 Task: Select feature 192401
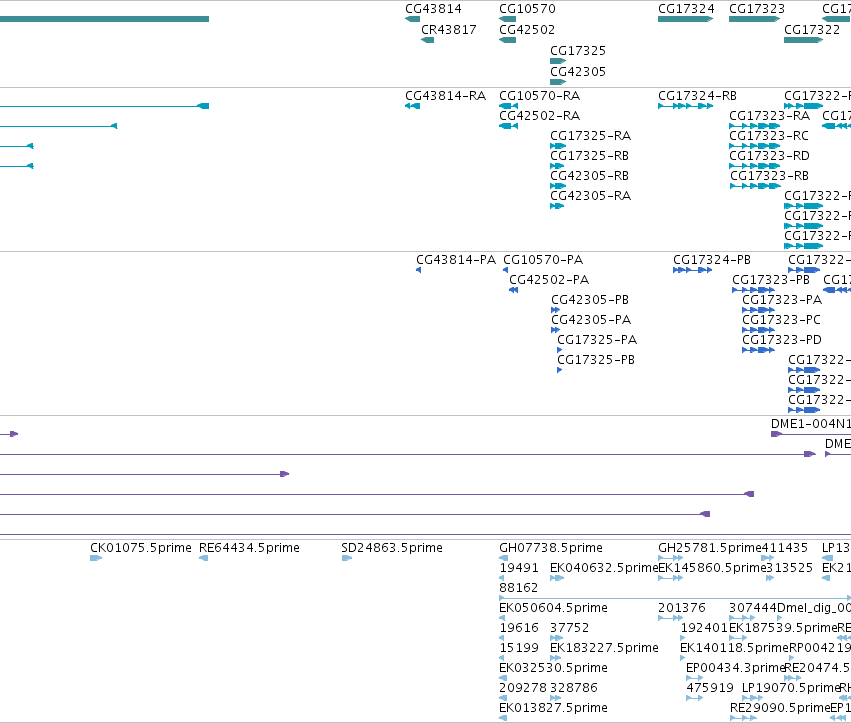[704, 629]
